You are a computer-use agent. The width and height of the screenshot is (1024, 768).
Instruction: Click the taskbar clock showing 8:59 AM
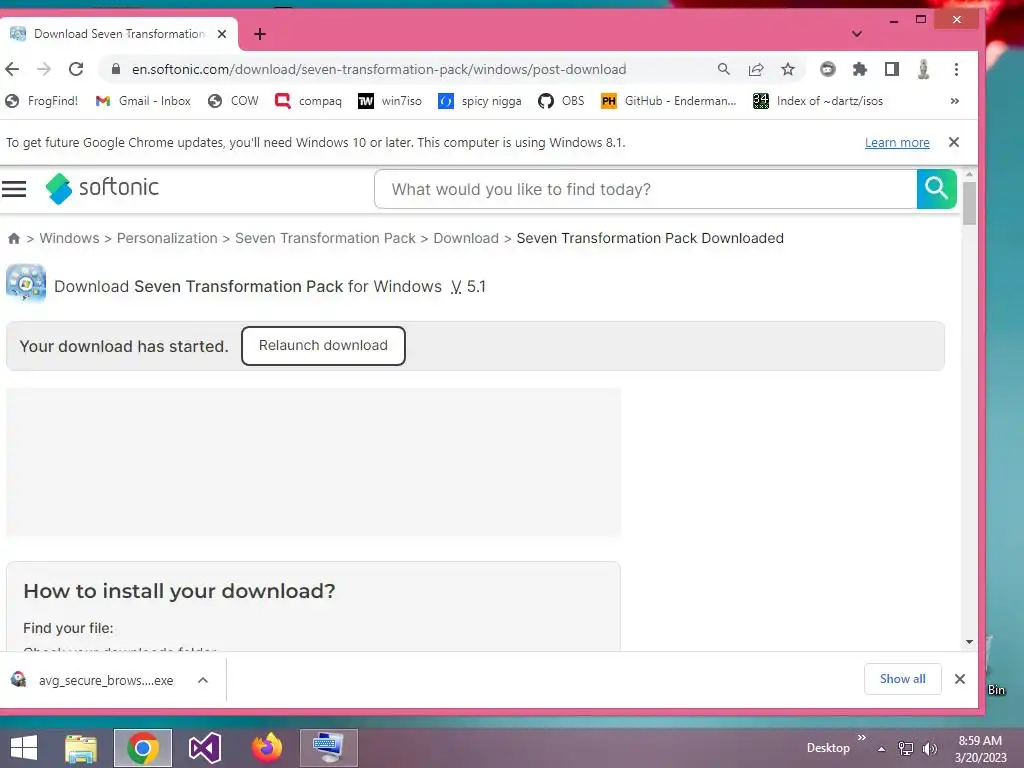(x=980, y=749)
